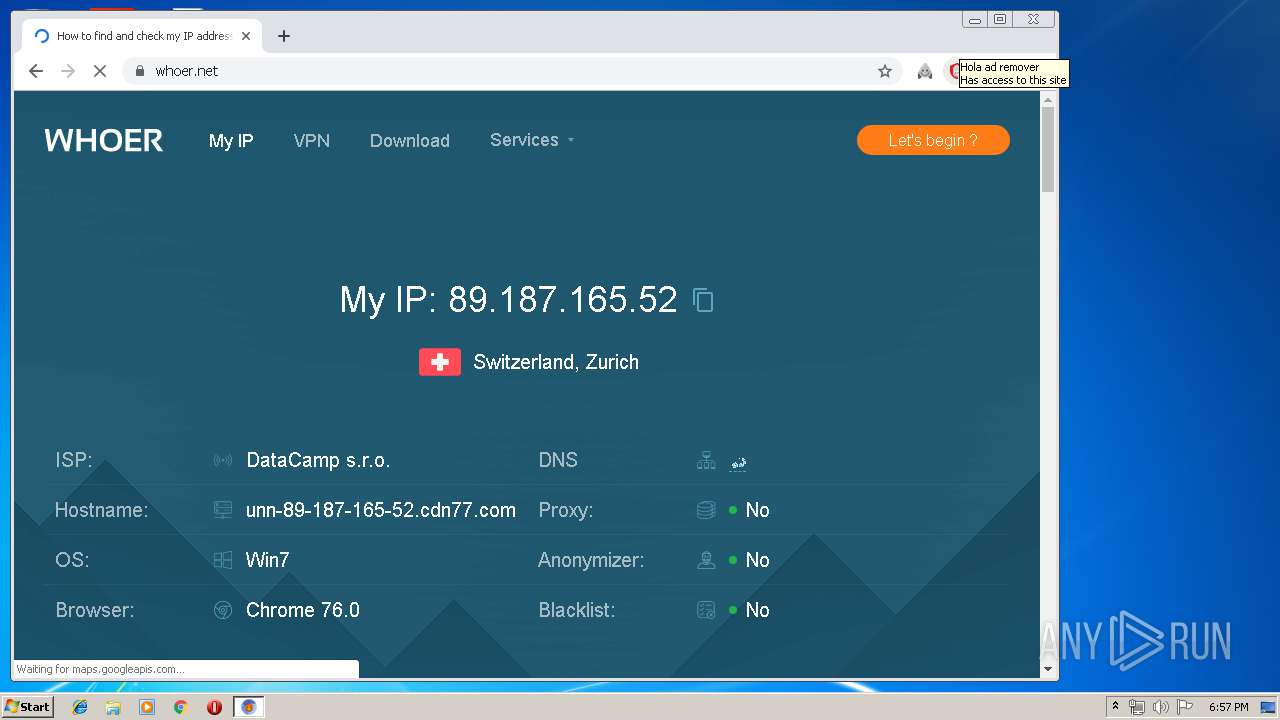Image resolution: width=1280 pixels, height=720 pixels.
Task: Open the VPN page
Action: click(x=312, y=141)
